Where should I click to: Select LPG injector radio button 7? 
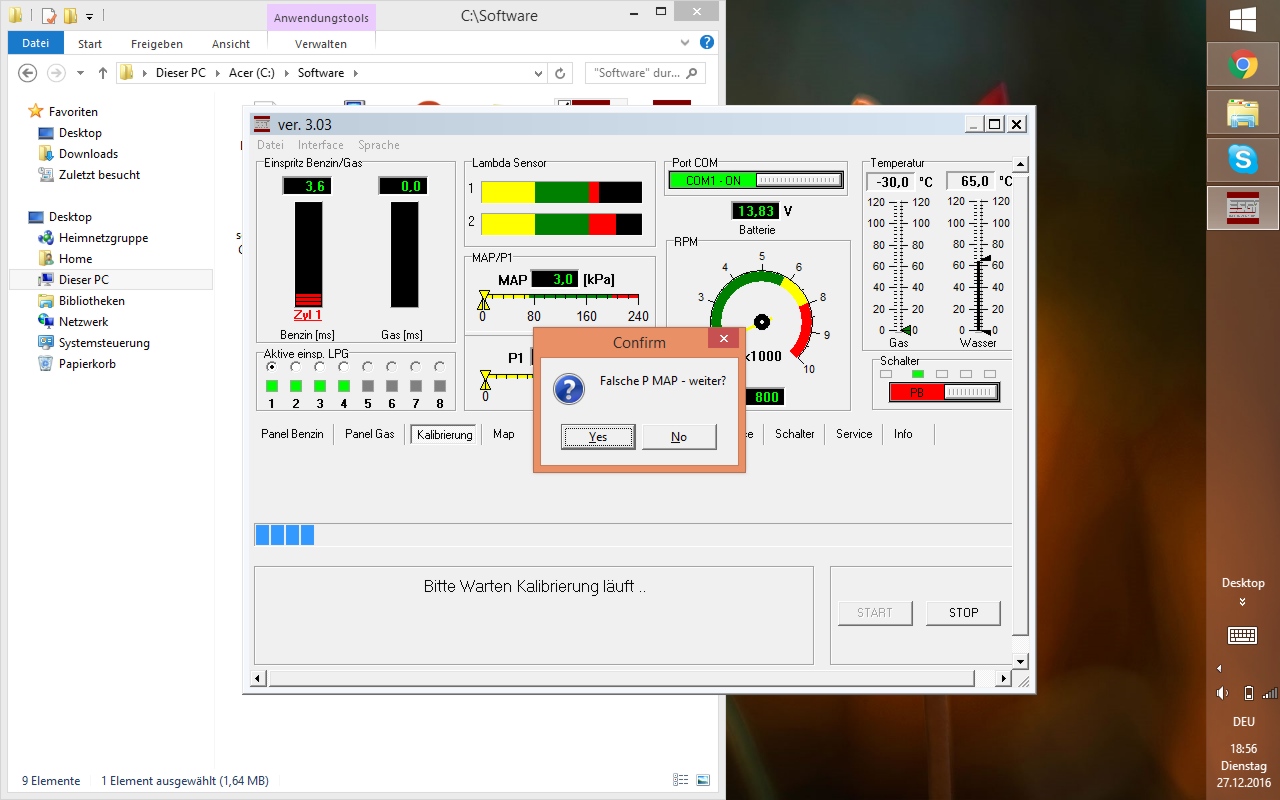[x=415, y=367]
